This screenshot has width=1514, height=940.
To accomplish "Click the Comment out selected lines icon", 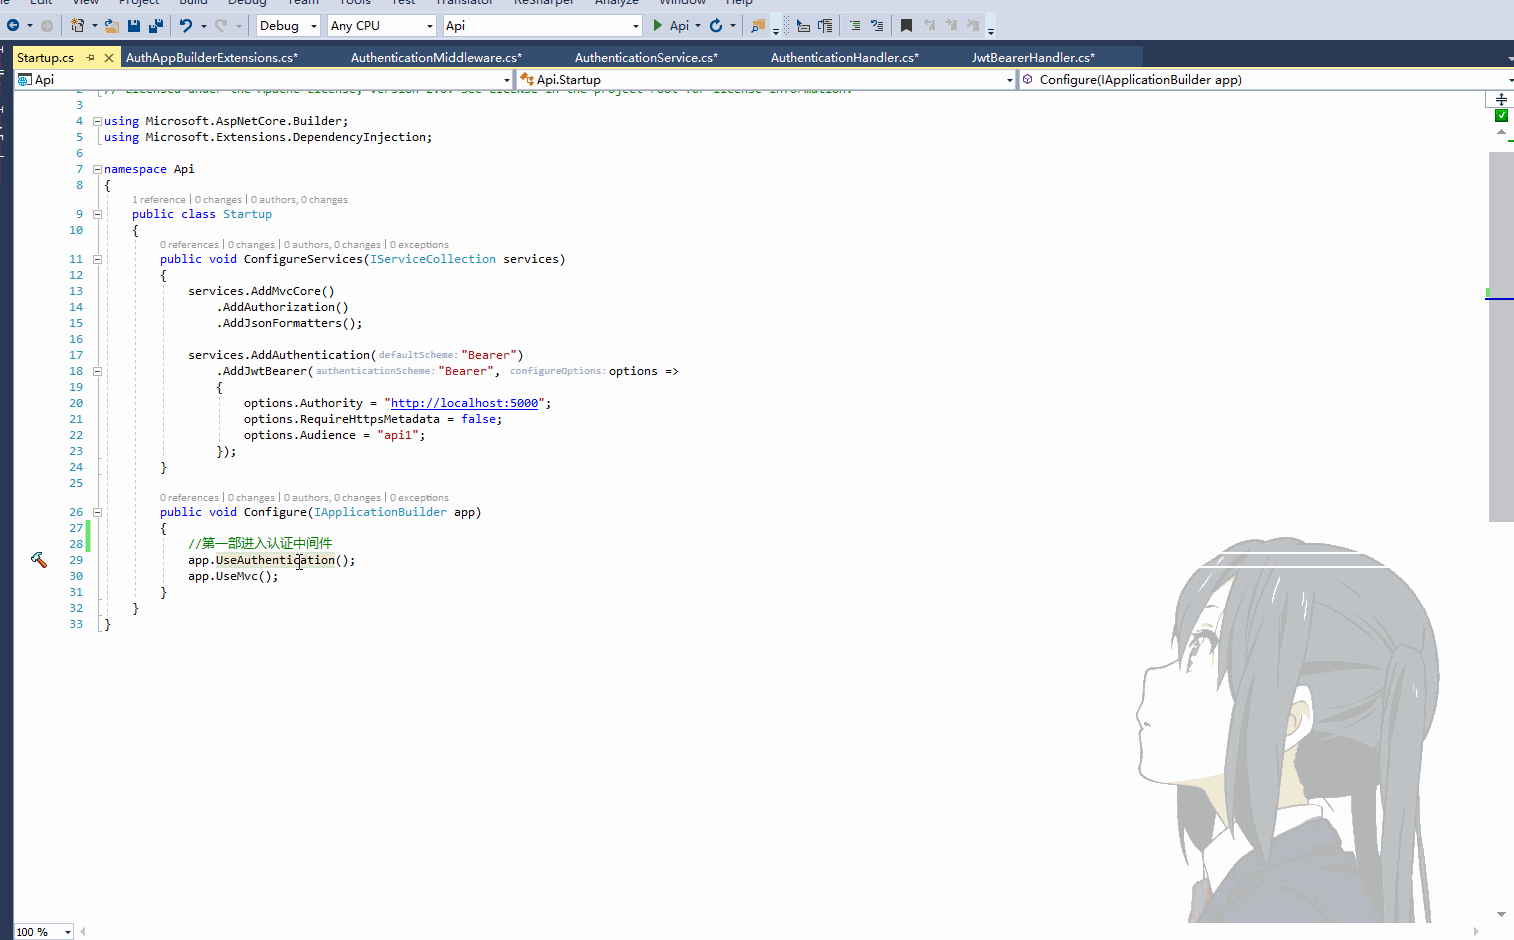I will click(855, 26).
